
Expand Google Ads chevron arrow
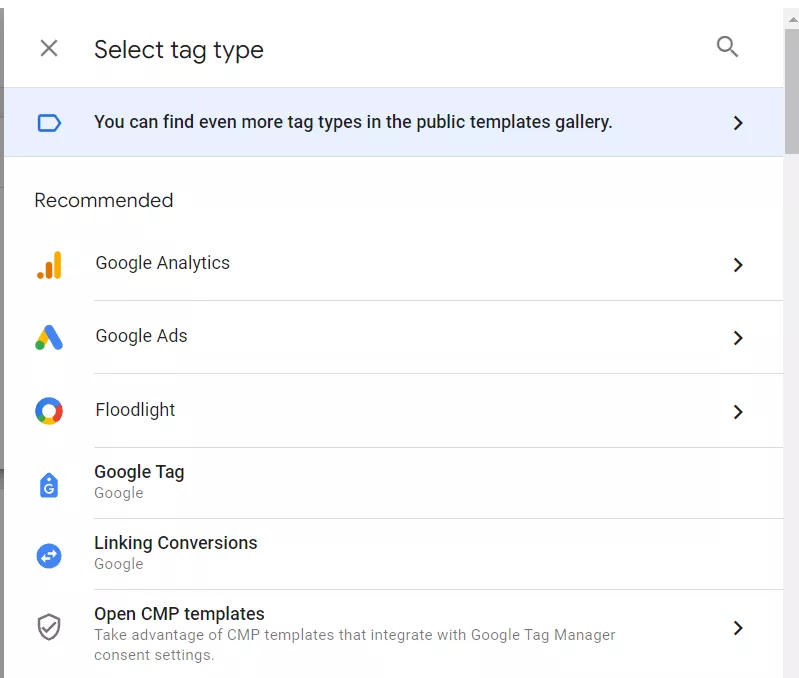(738, 338)
